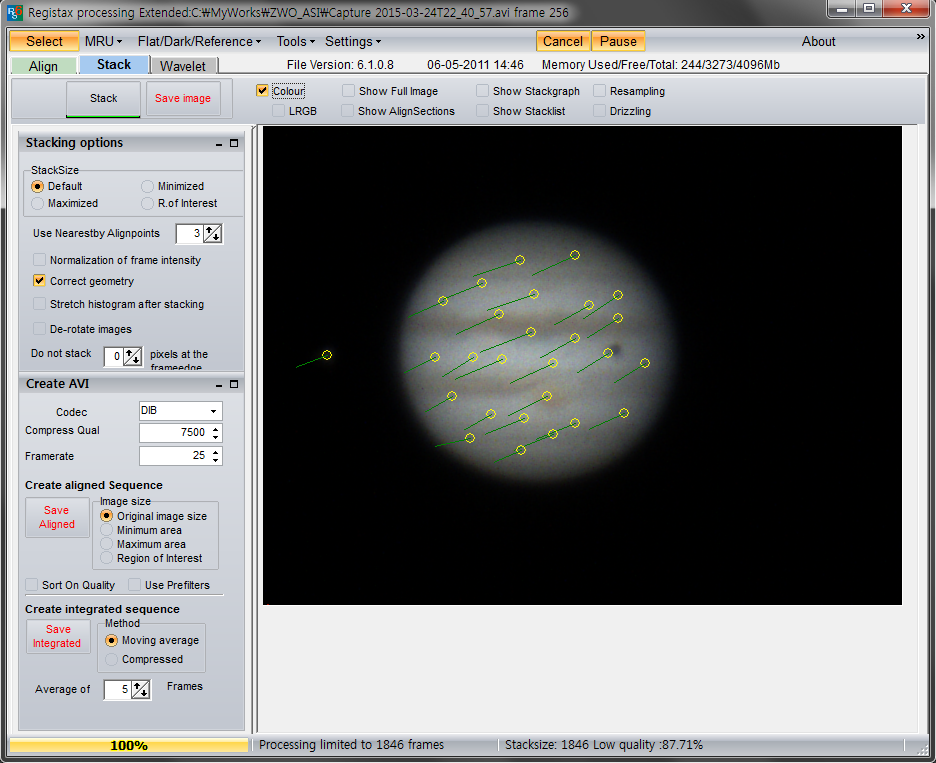Turn on Show Stacklist
This screenshot has height=763, width=936.
pos(482,111)
